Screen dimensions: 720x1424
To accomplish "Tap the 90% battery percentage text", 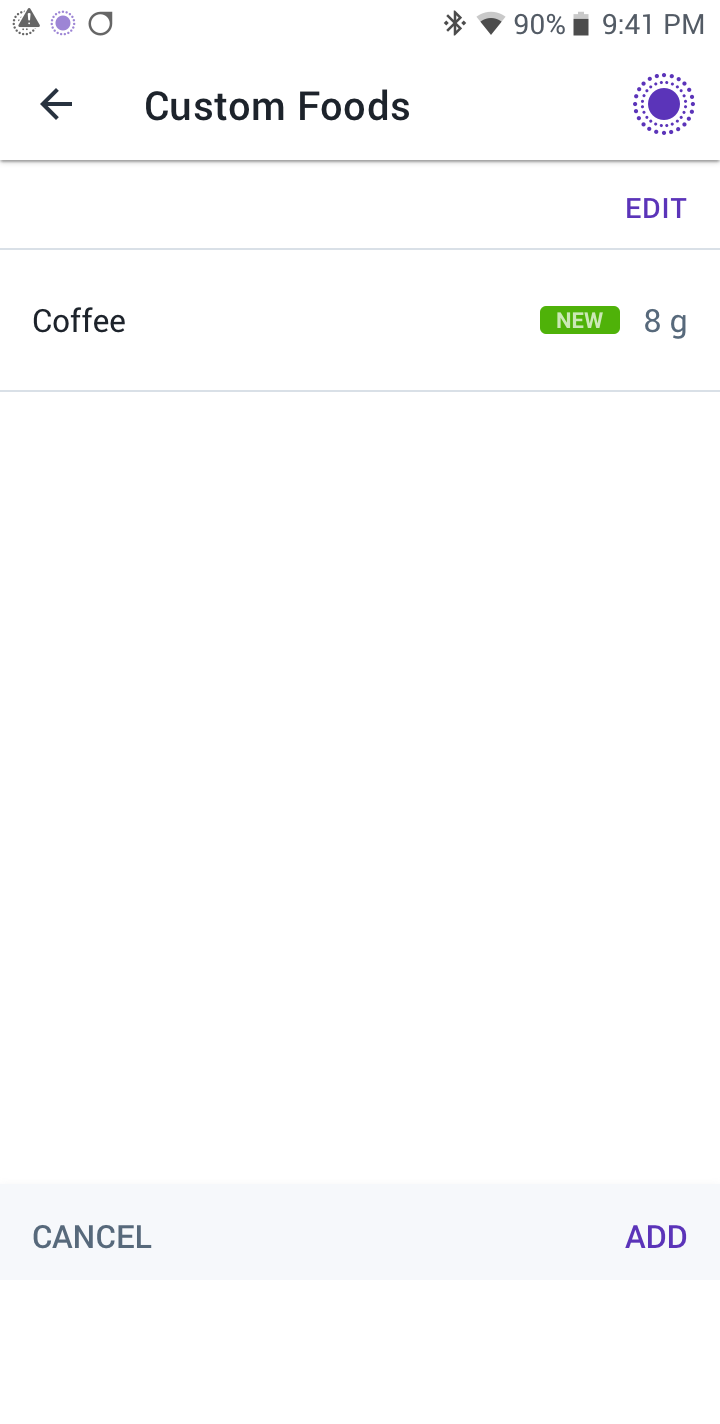I will 540,24.
